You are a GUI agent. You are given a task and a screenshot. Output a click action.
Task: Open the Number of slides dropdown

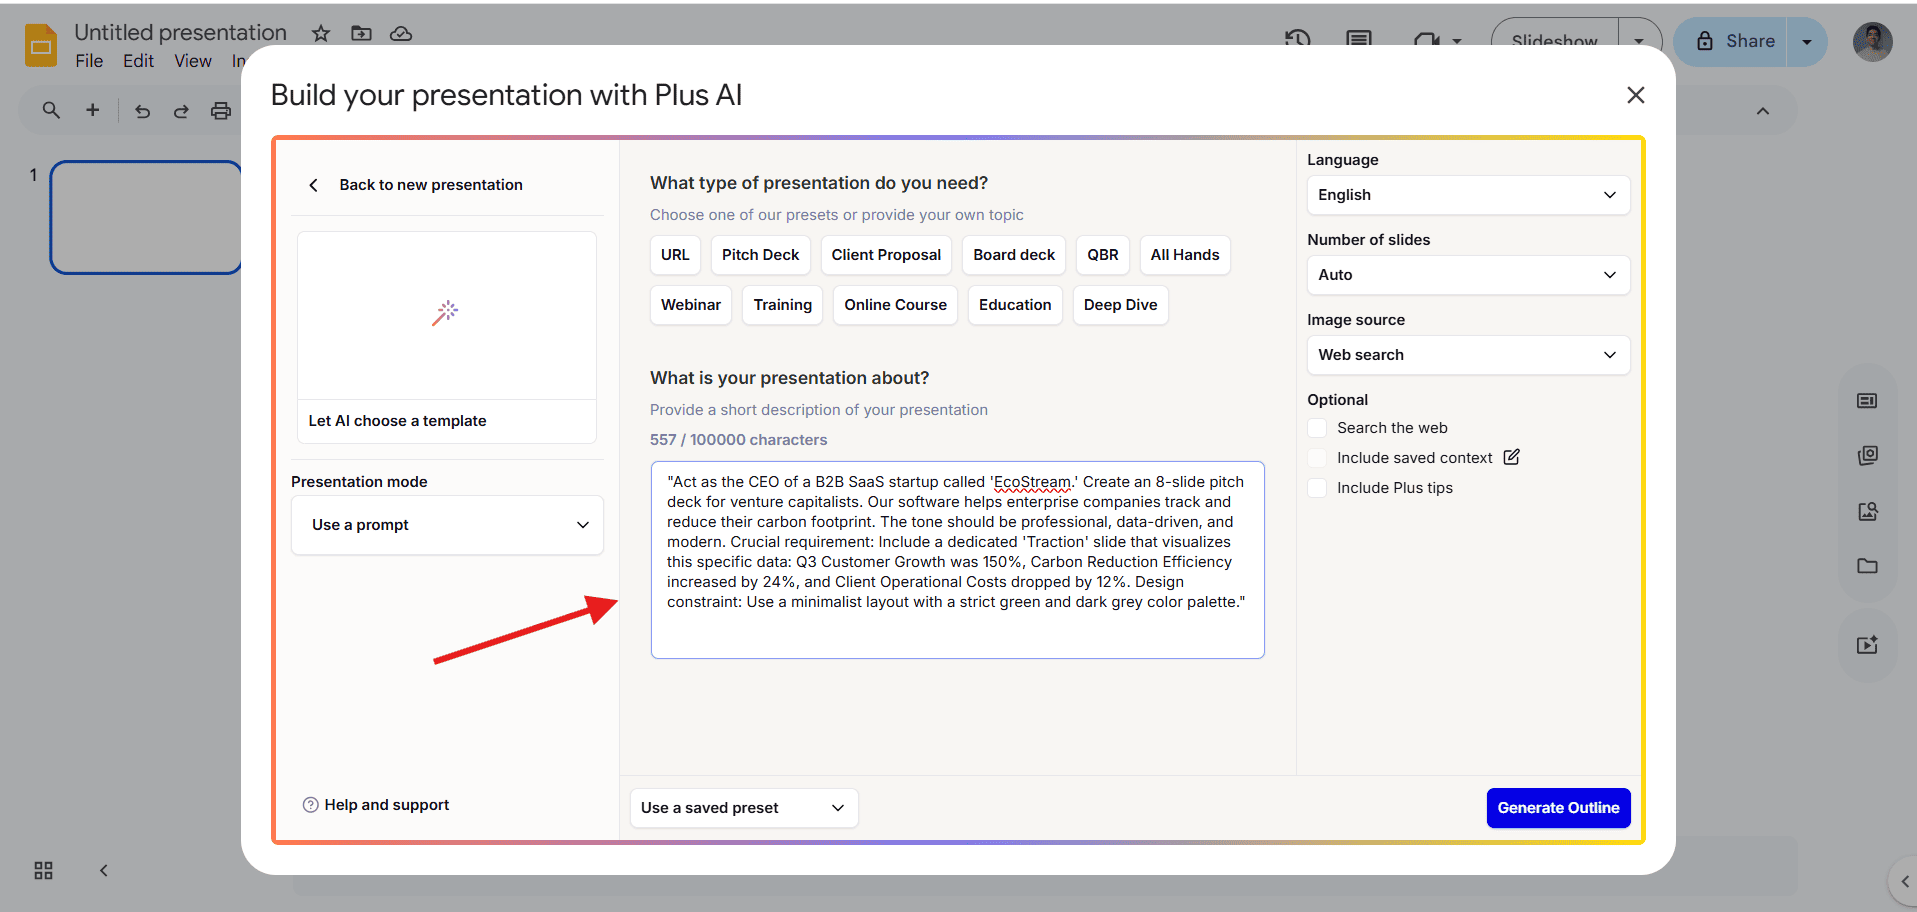[1468, 275]
